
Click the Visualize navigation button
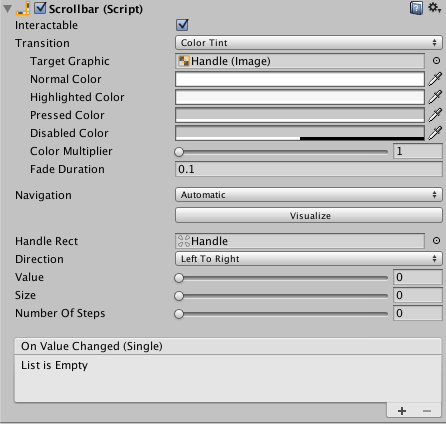tap(309, 215)
